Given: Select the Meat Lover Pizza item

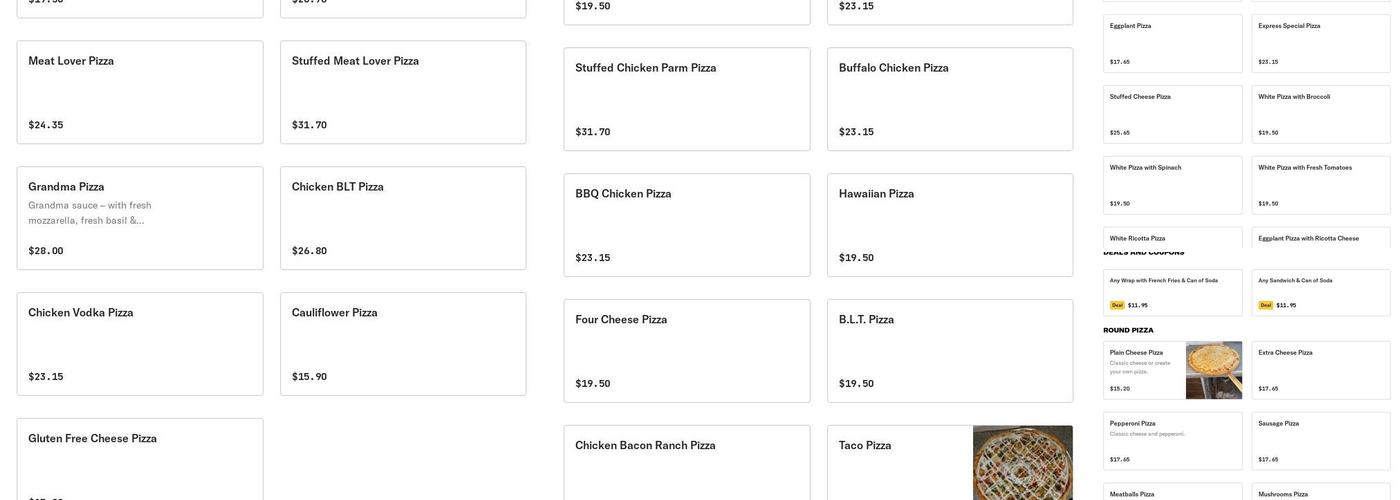Looking at the screenshot, I should coord(140,92).
